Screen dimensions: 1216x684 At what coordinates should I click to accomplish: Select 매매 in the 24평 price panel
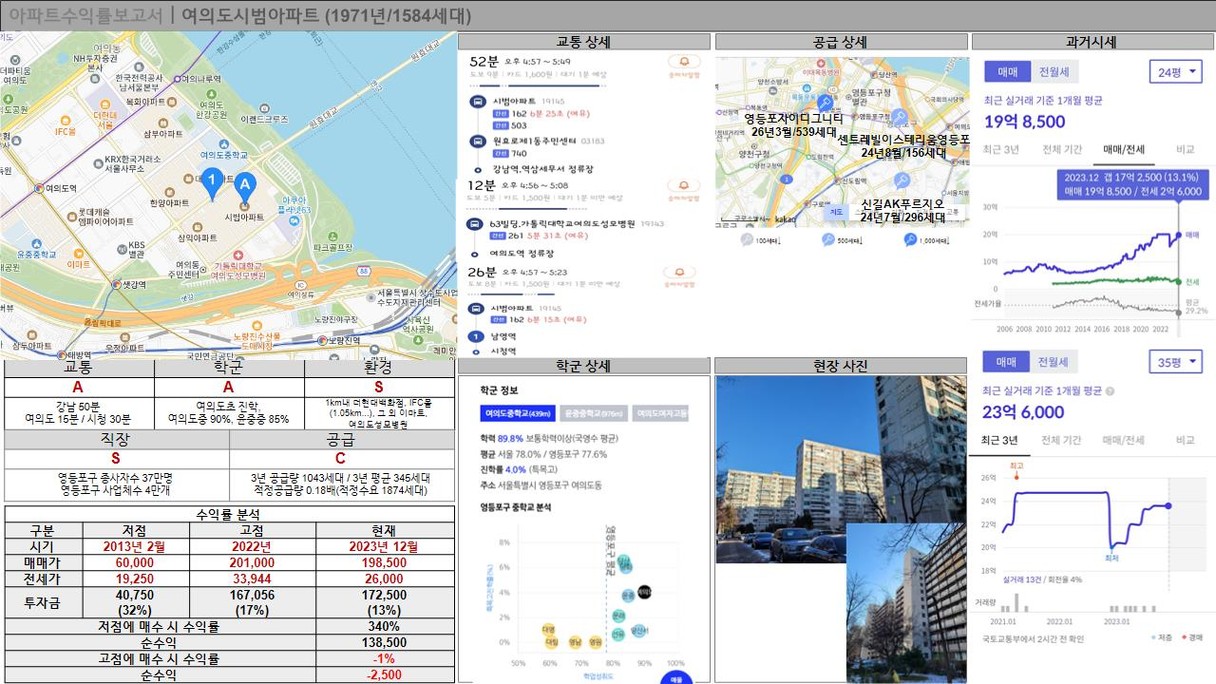[1007, 72]
